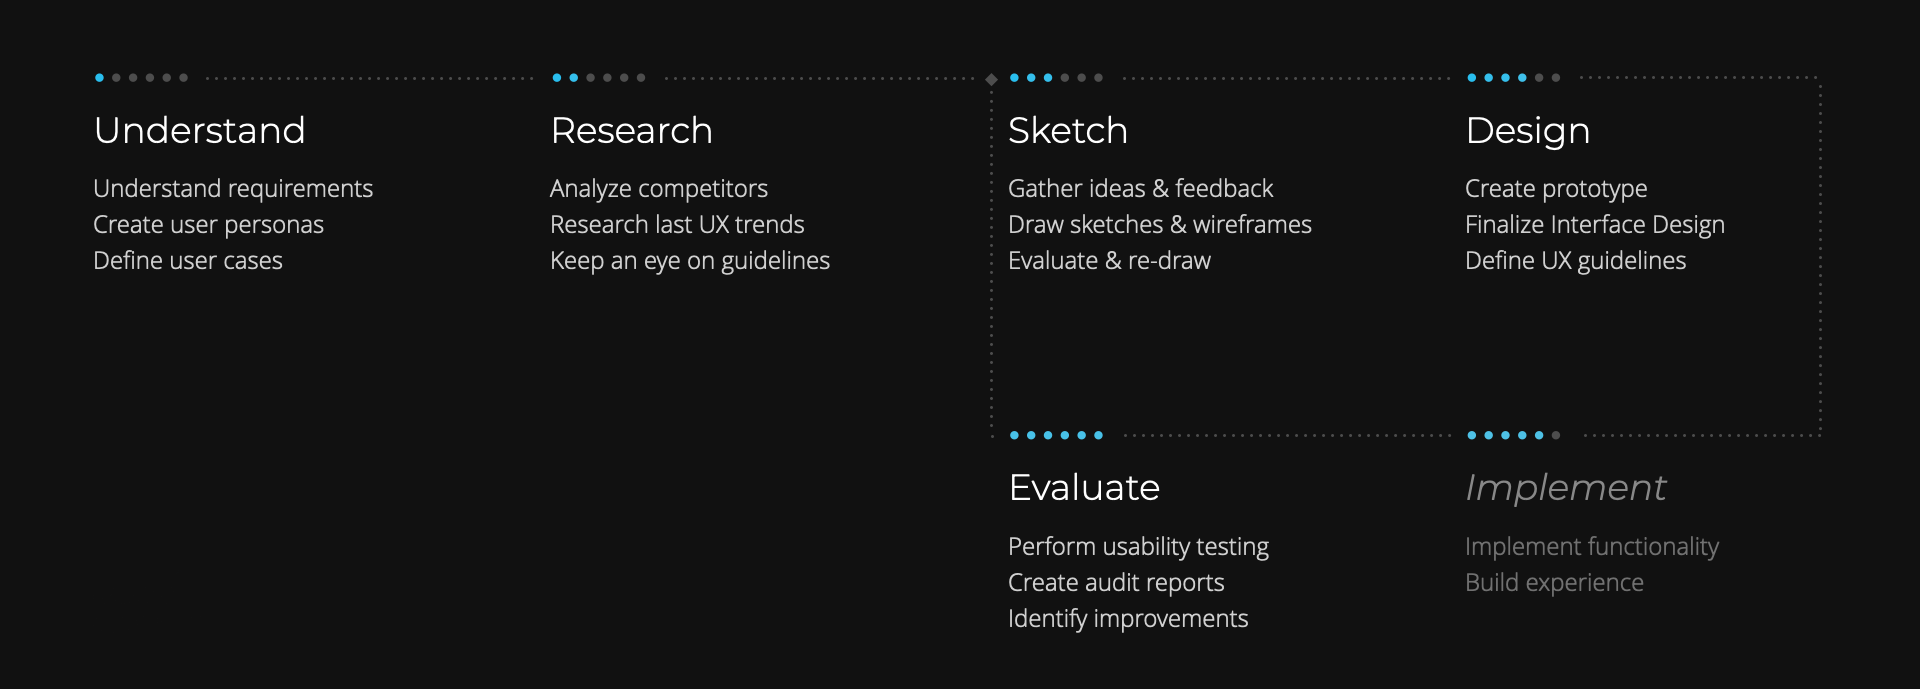
Task: Click the progress dots above Understand
Action: [x=141, y=78]
